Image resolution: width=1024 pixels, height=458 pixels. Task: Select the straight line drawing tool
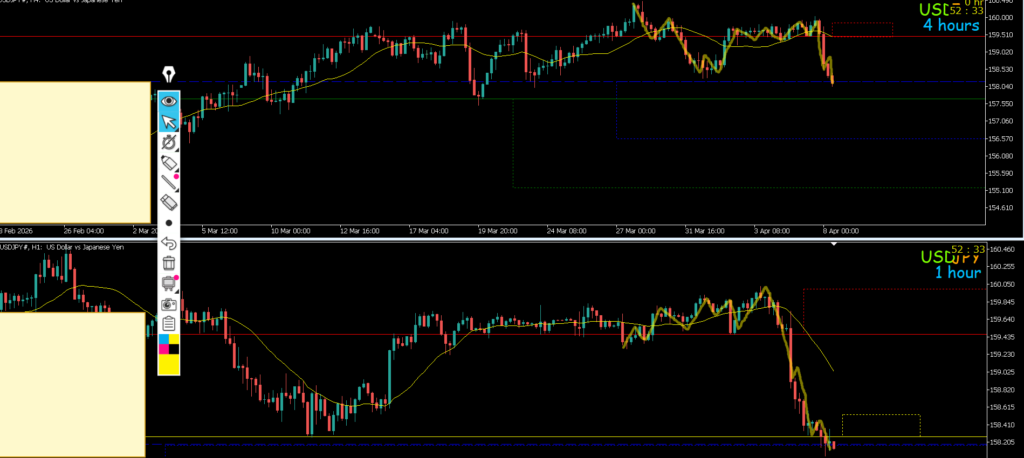[x=169, y=183]
